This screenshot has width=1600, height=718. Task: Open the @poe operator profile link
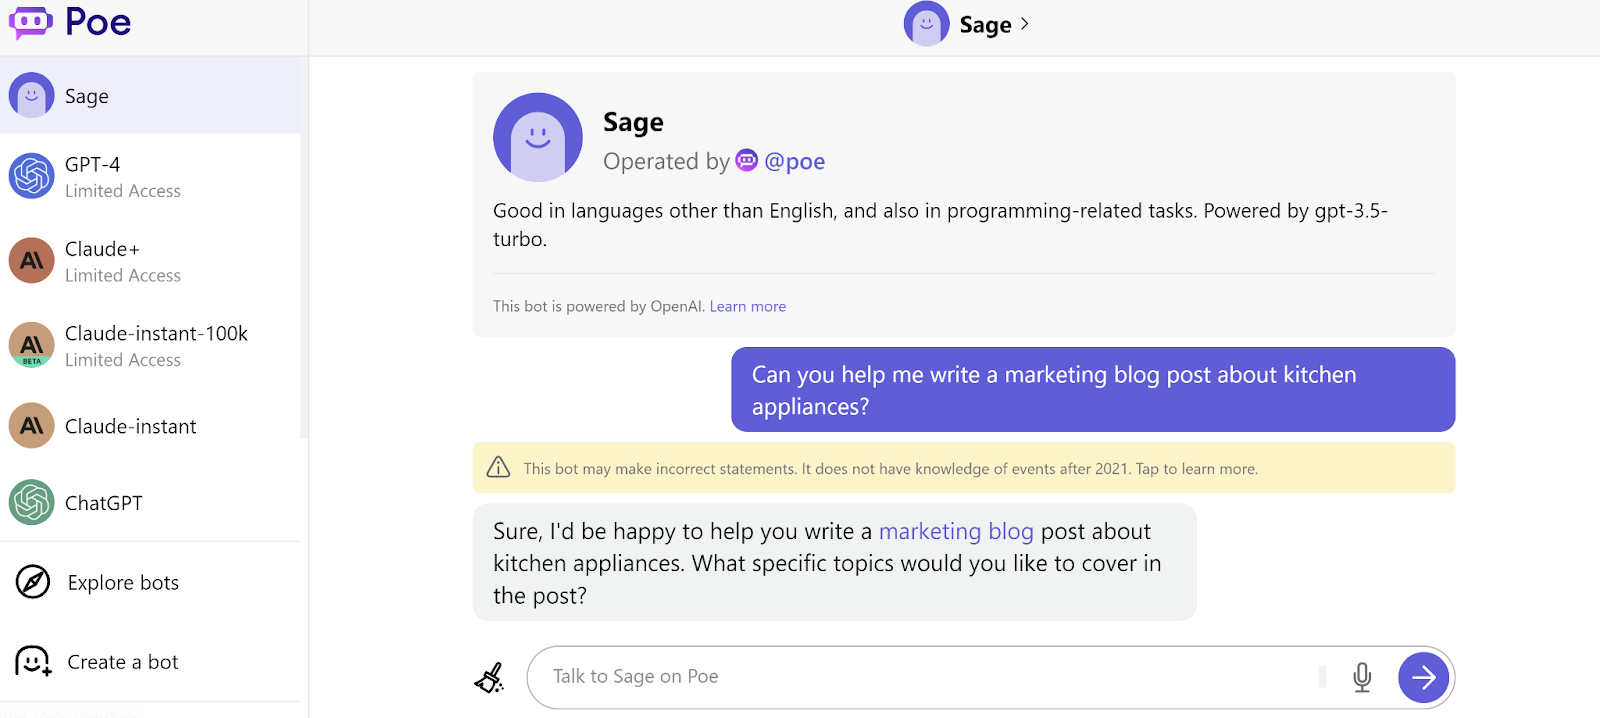click(x=794, y=161)
